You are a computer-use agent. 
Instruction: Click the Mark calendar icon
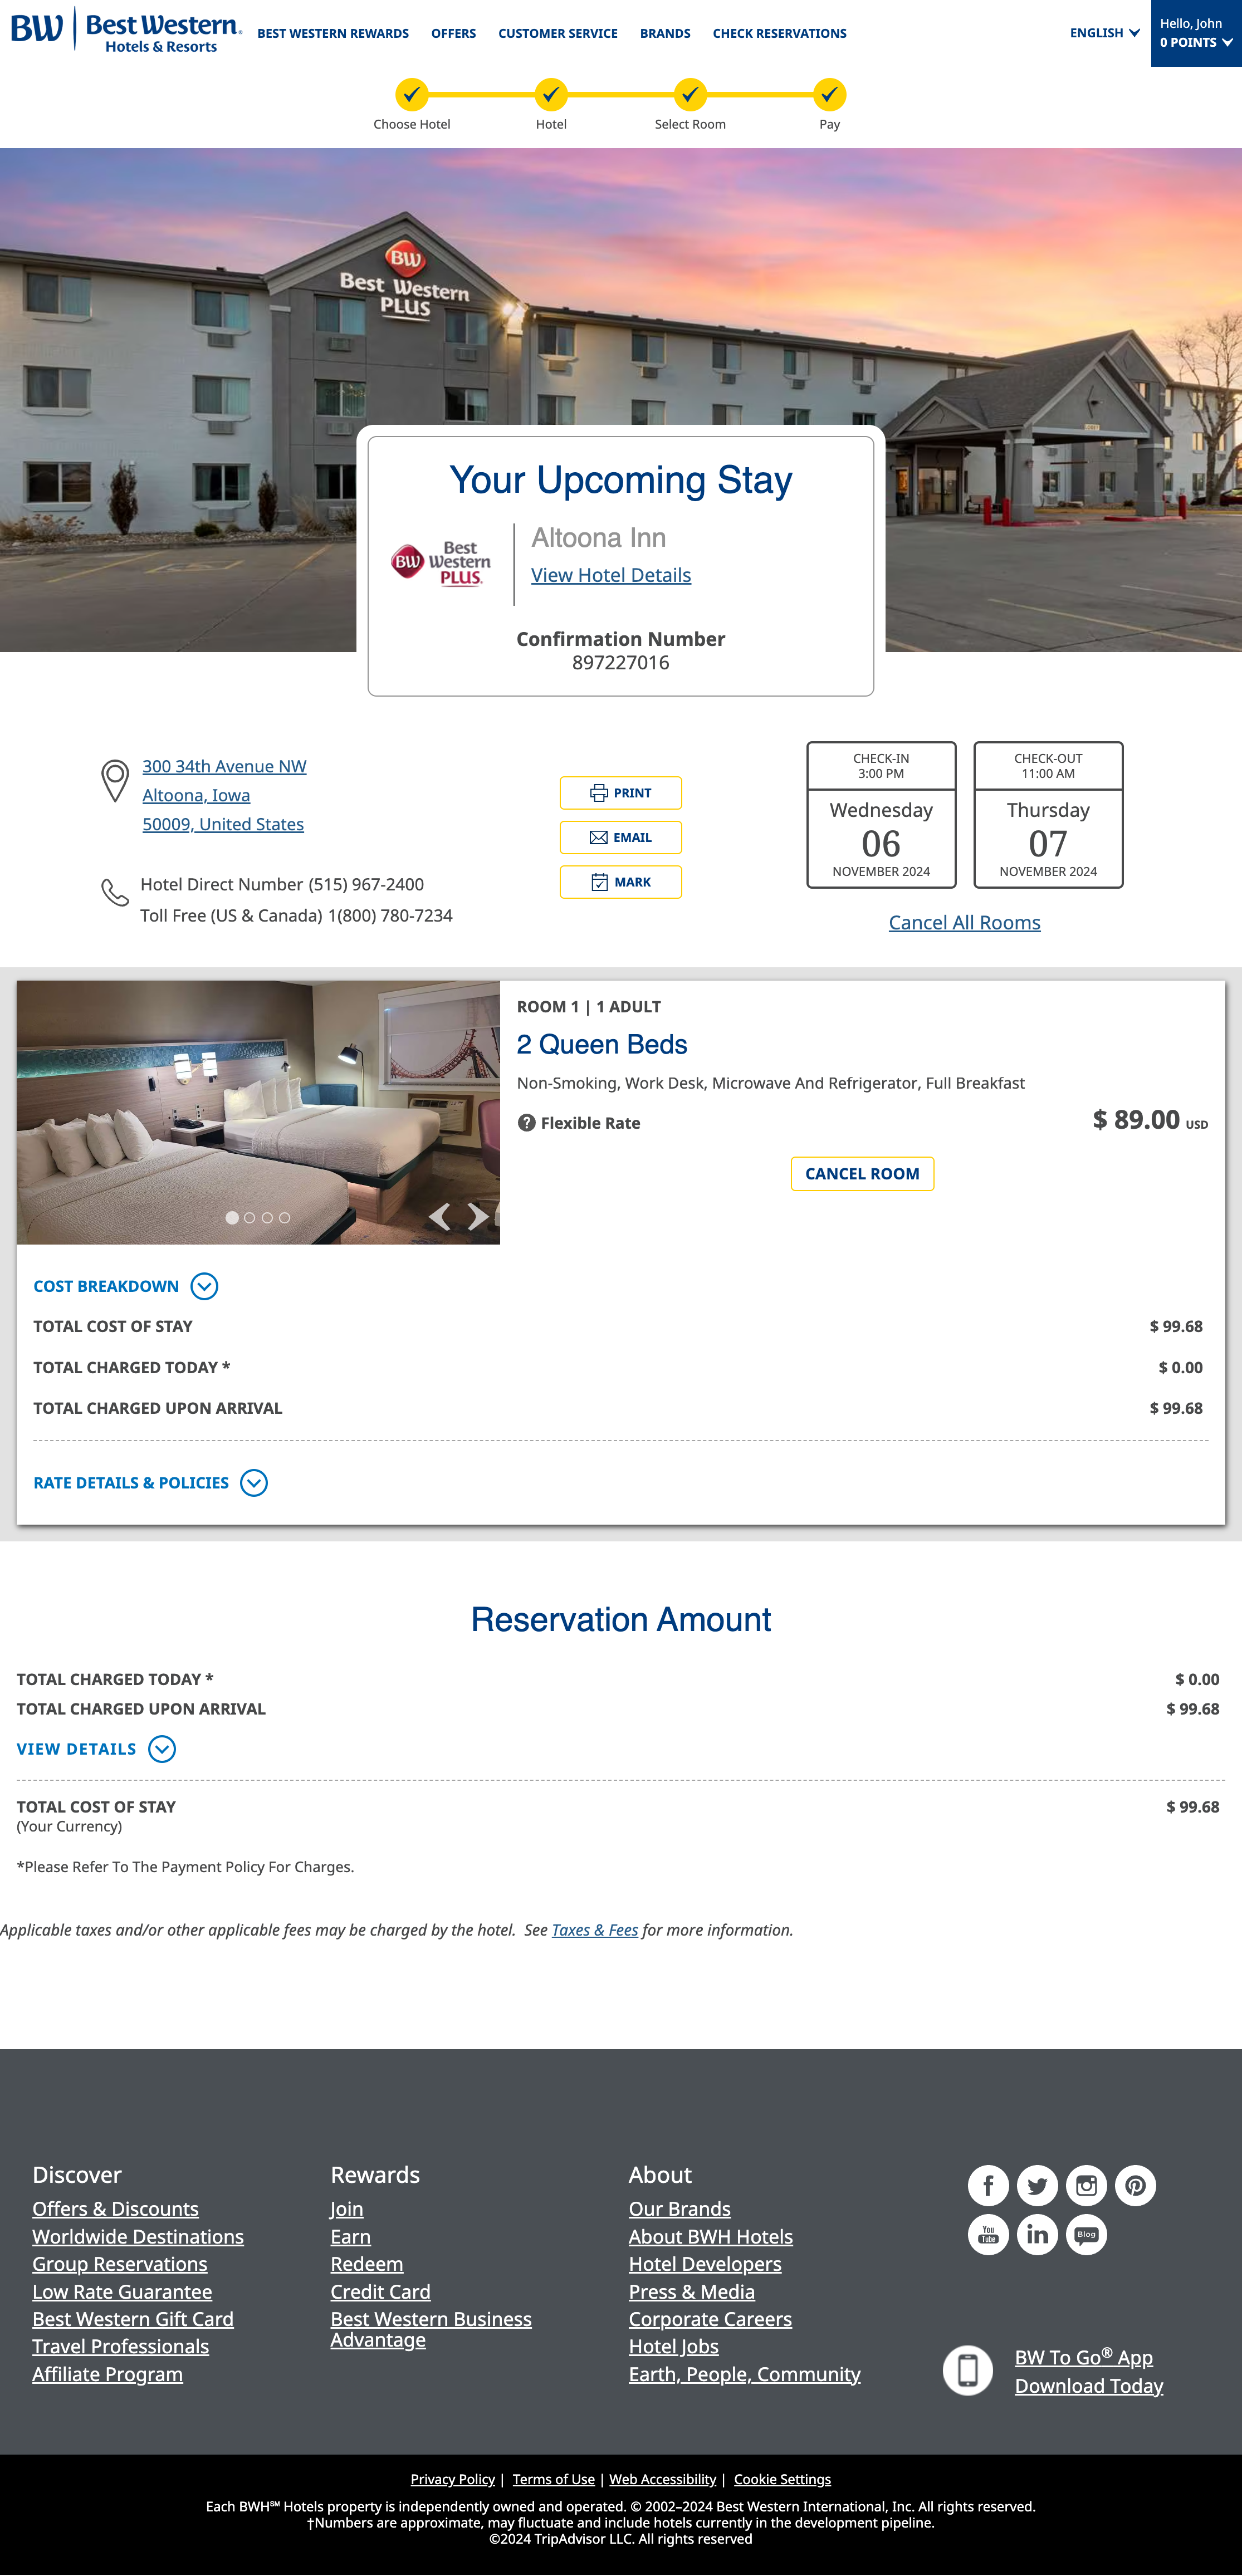[599, 882]
